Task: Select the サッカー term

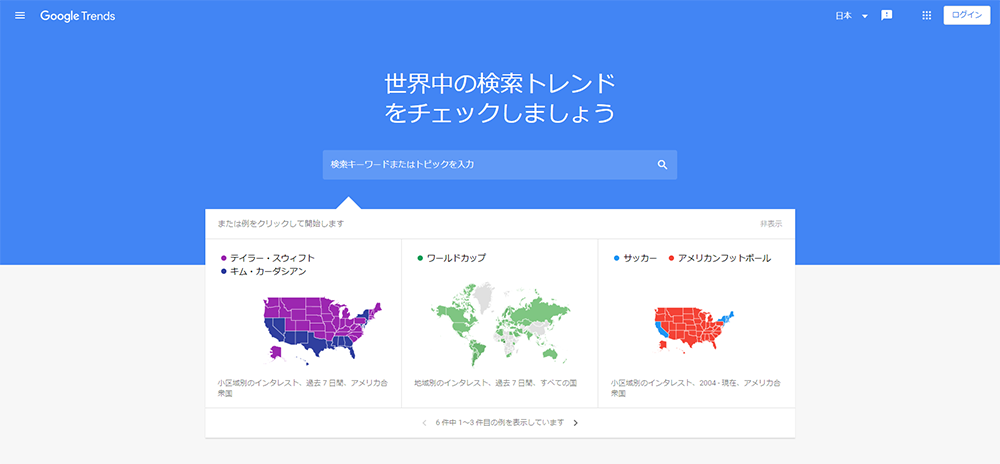Action: point(640,258)
